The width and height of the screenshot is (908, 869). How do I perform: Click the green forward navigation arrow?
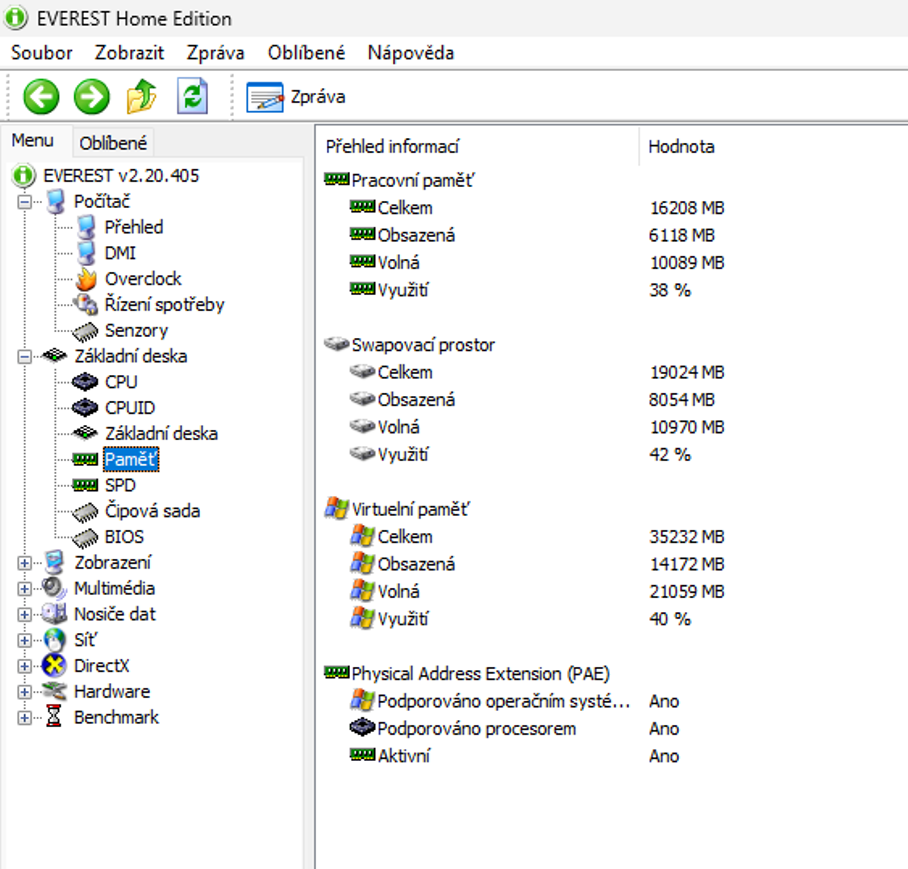(91, 96)
